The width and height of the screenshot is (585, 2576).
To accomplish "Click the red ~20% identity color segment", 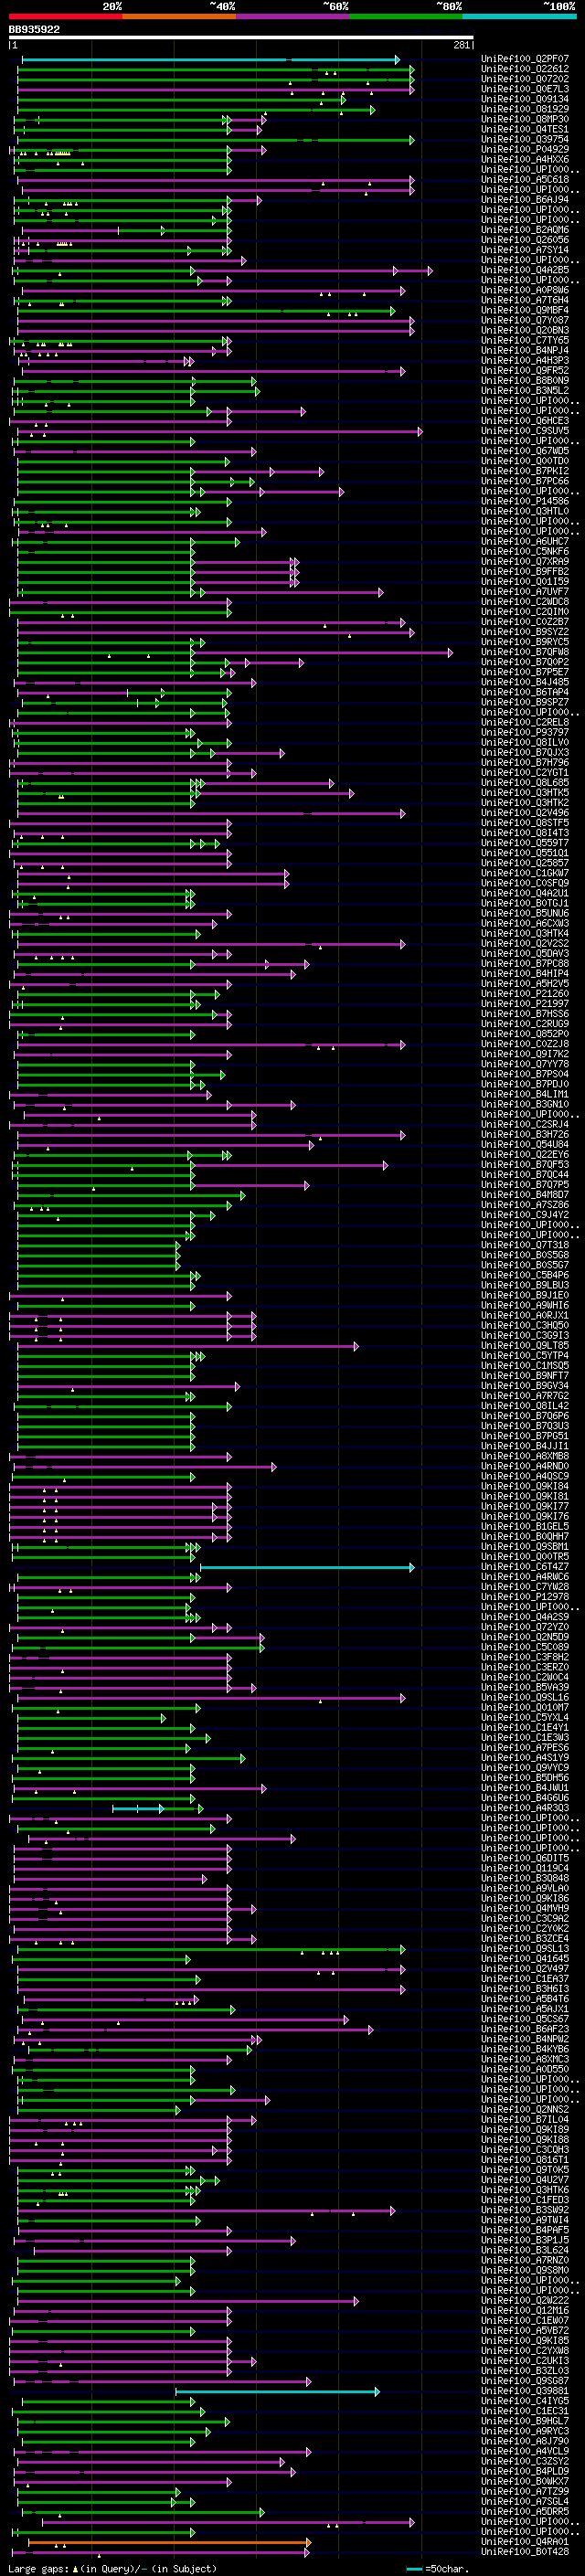I will coord(65,16).
